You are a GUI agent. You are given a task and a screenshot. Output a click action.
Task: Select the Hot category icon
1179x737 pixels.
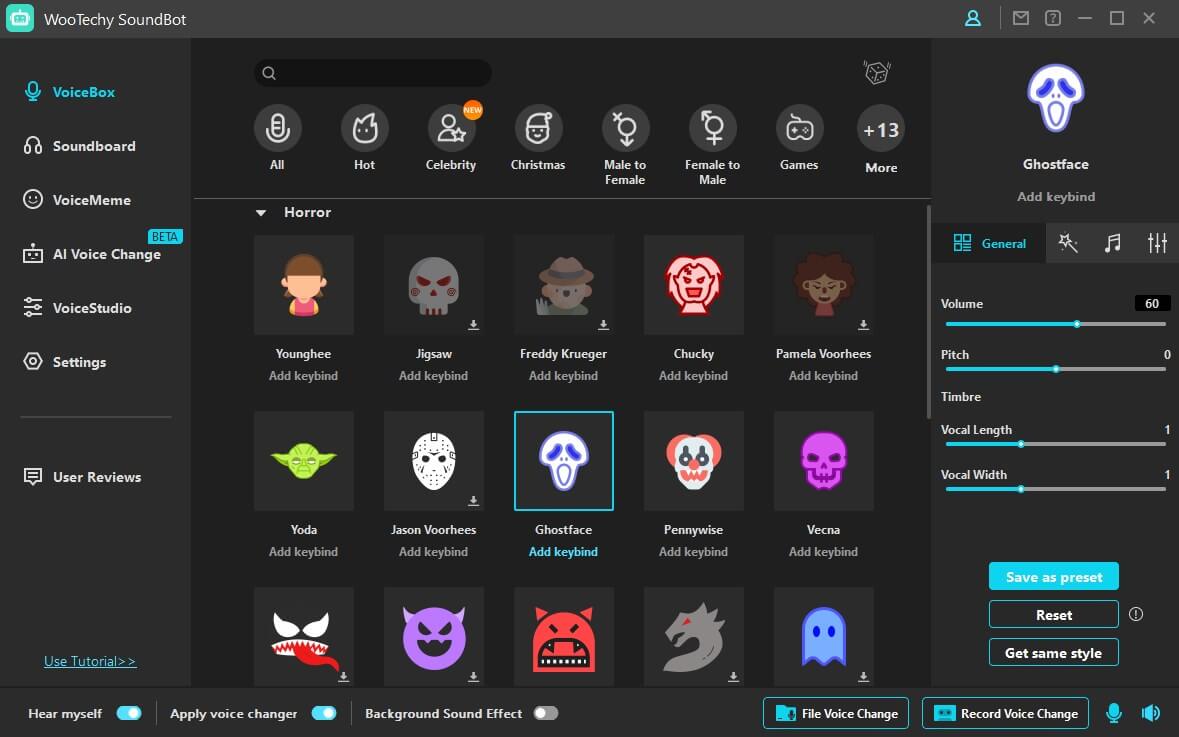365,129
